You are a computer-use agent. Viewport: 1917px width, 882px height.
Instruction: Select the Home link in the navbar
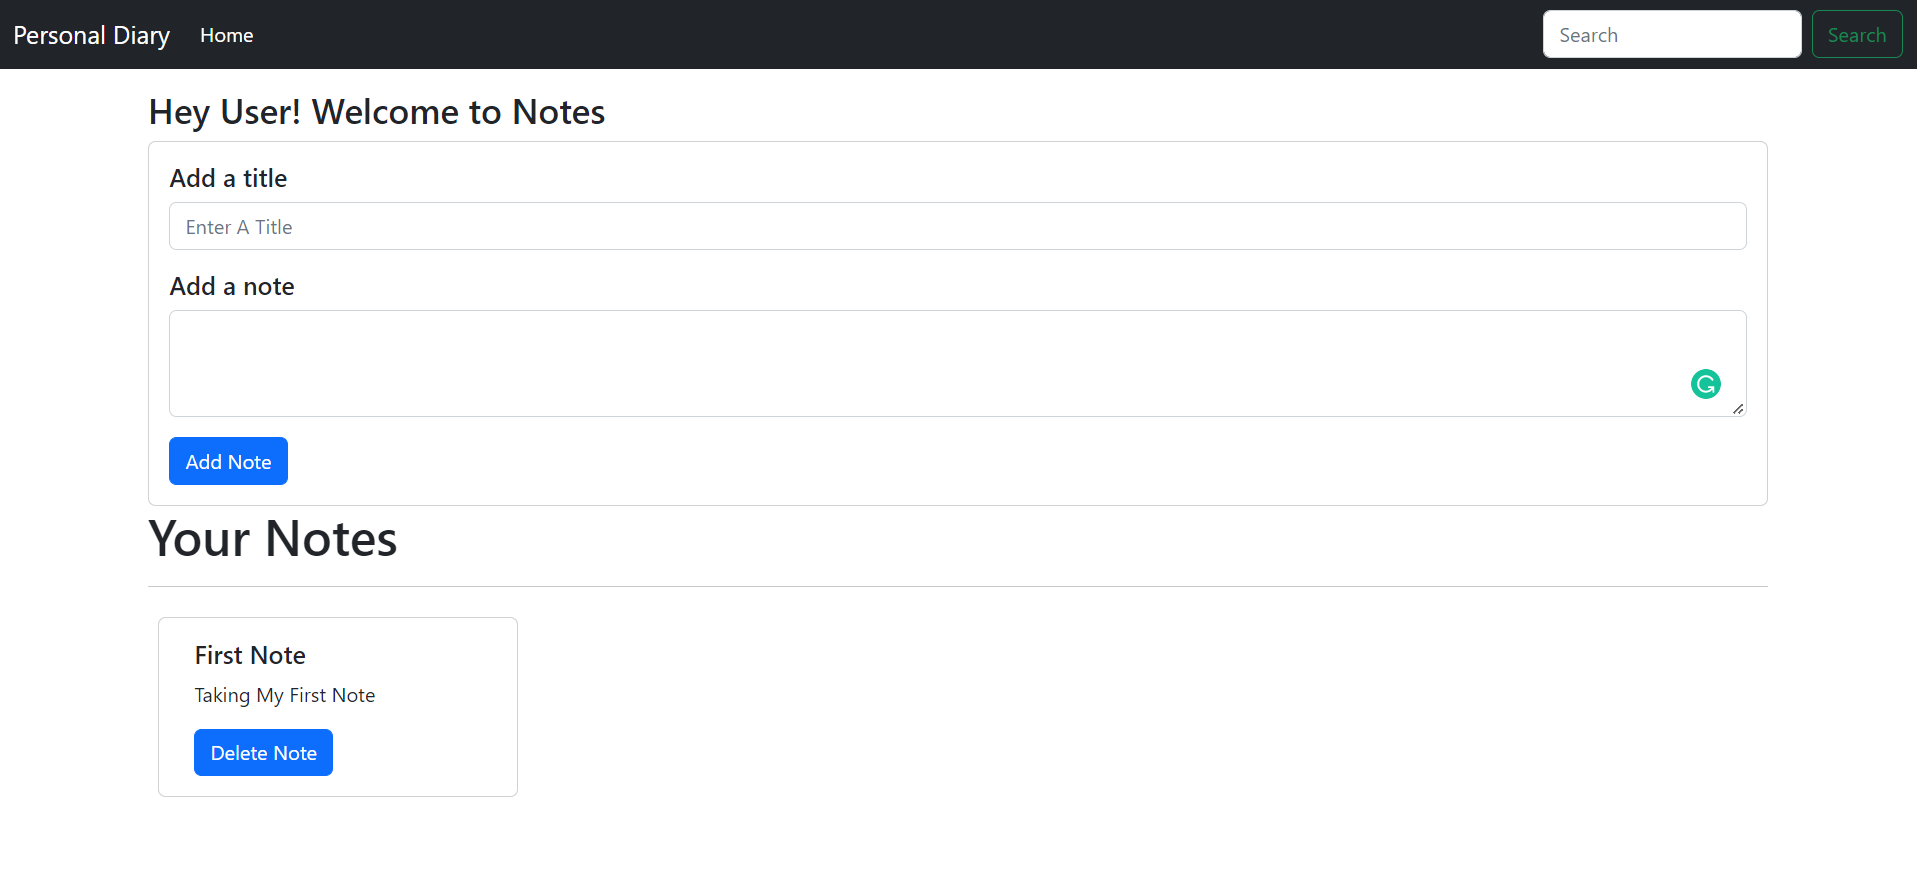[226, 35]
